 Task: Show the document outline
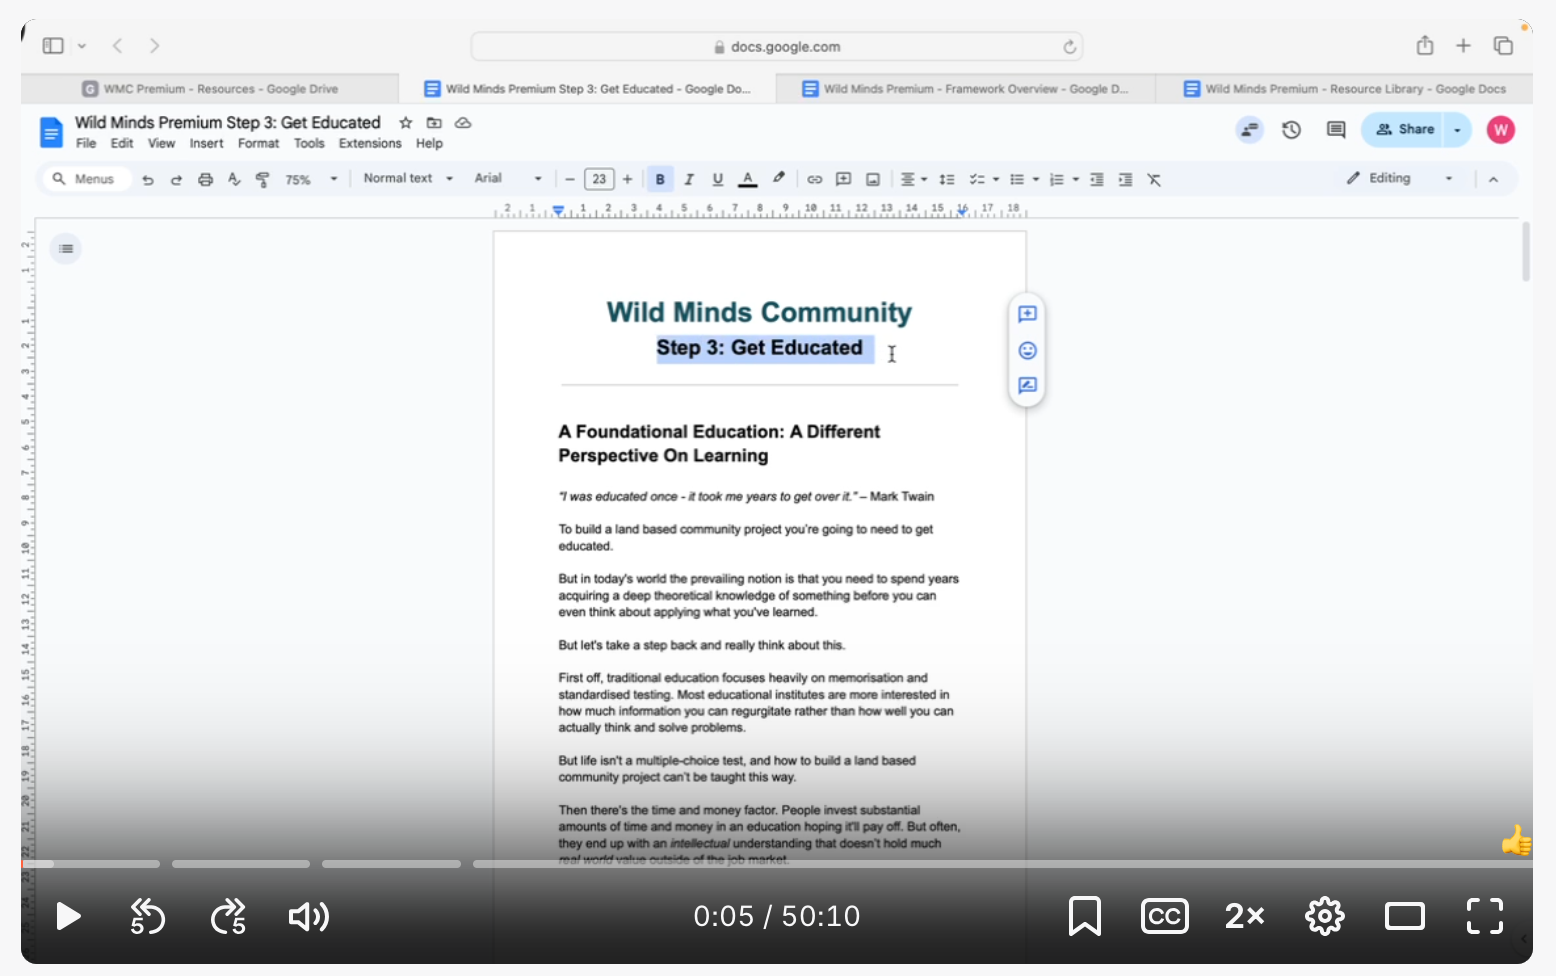coord(66,249)
